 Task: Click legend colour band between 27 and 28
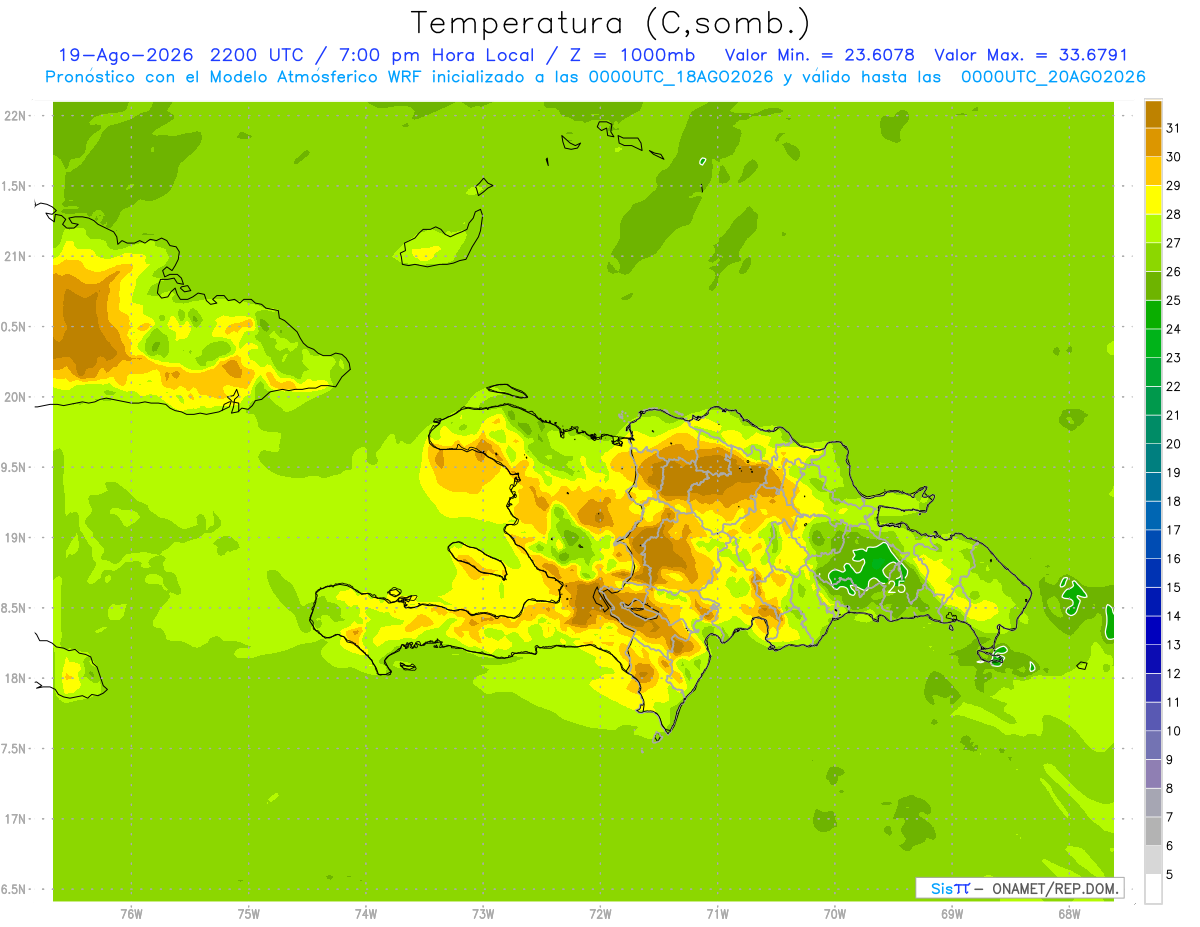[1153, 228]
